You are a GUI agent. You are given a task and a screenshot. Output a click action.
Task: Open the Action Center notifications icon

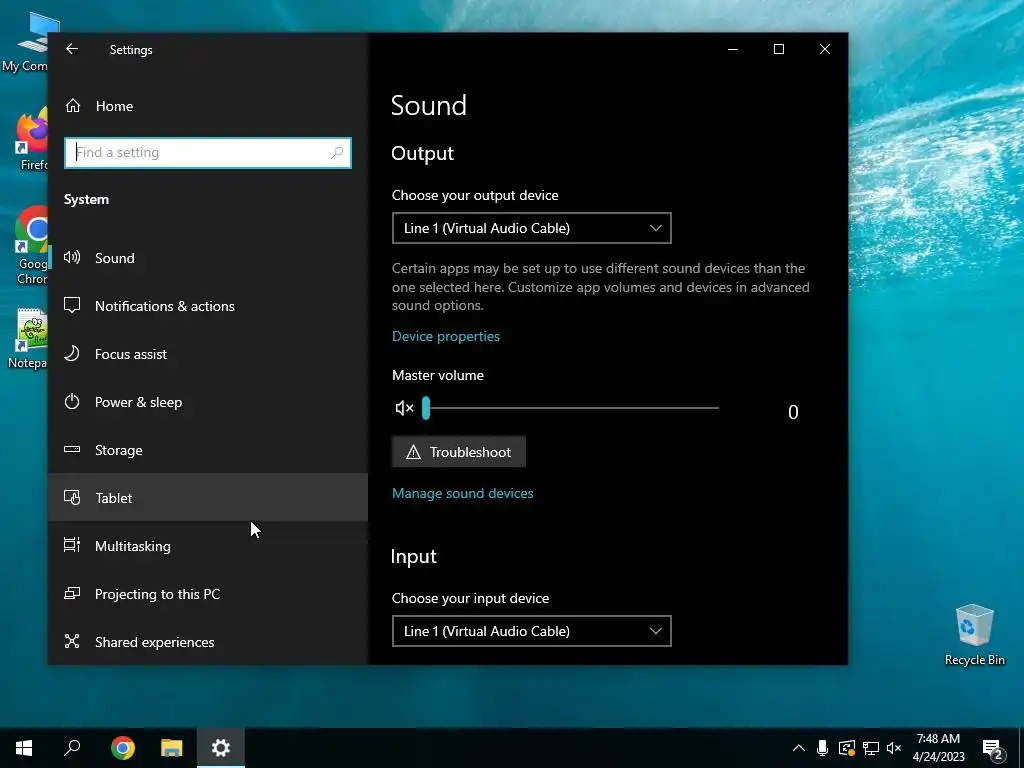tap(993, 748)
